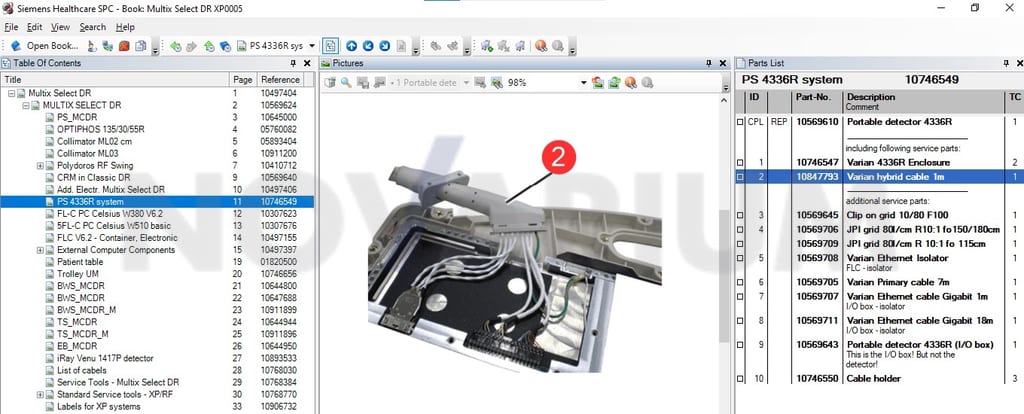Tick checkbox for Portable detector 4336R row
Viewport: 1024px width, 414px height.
(x=740, y=122)
